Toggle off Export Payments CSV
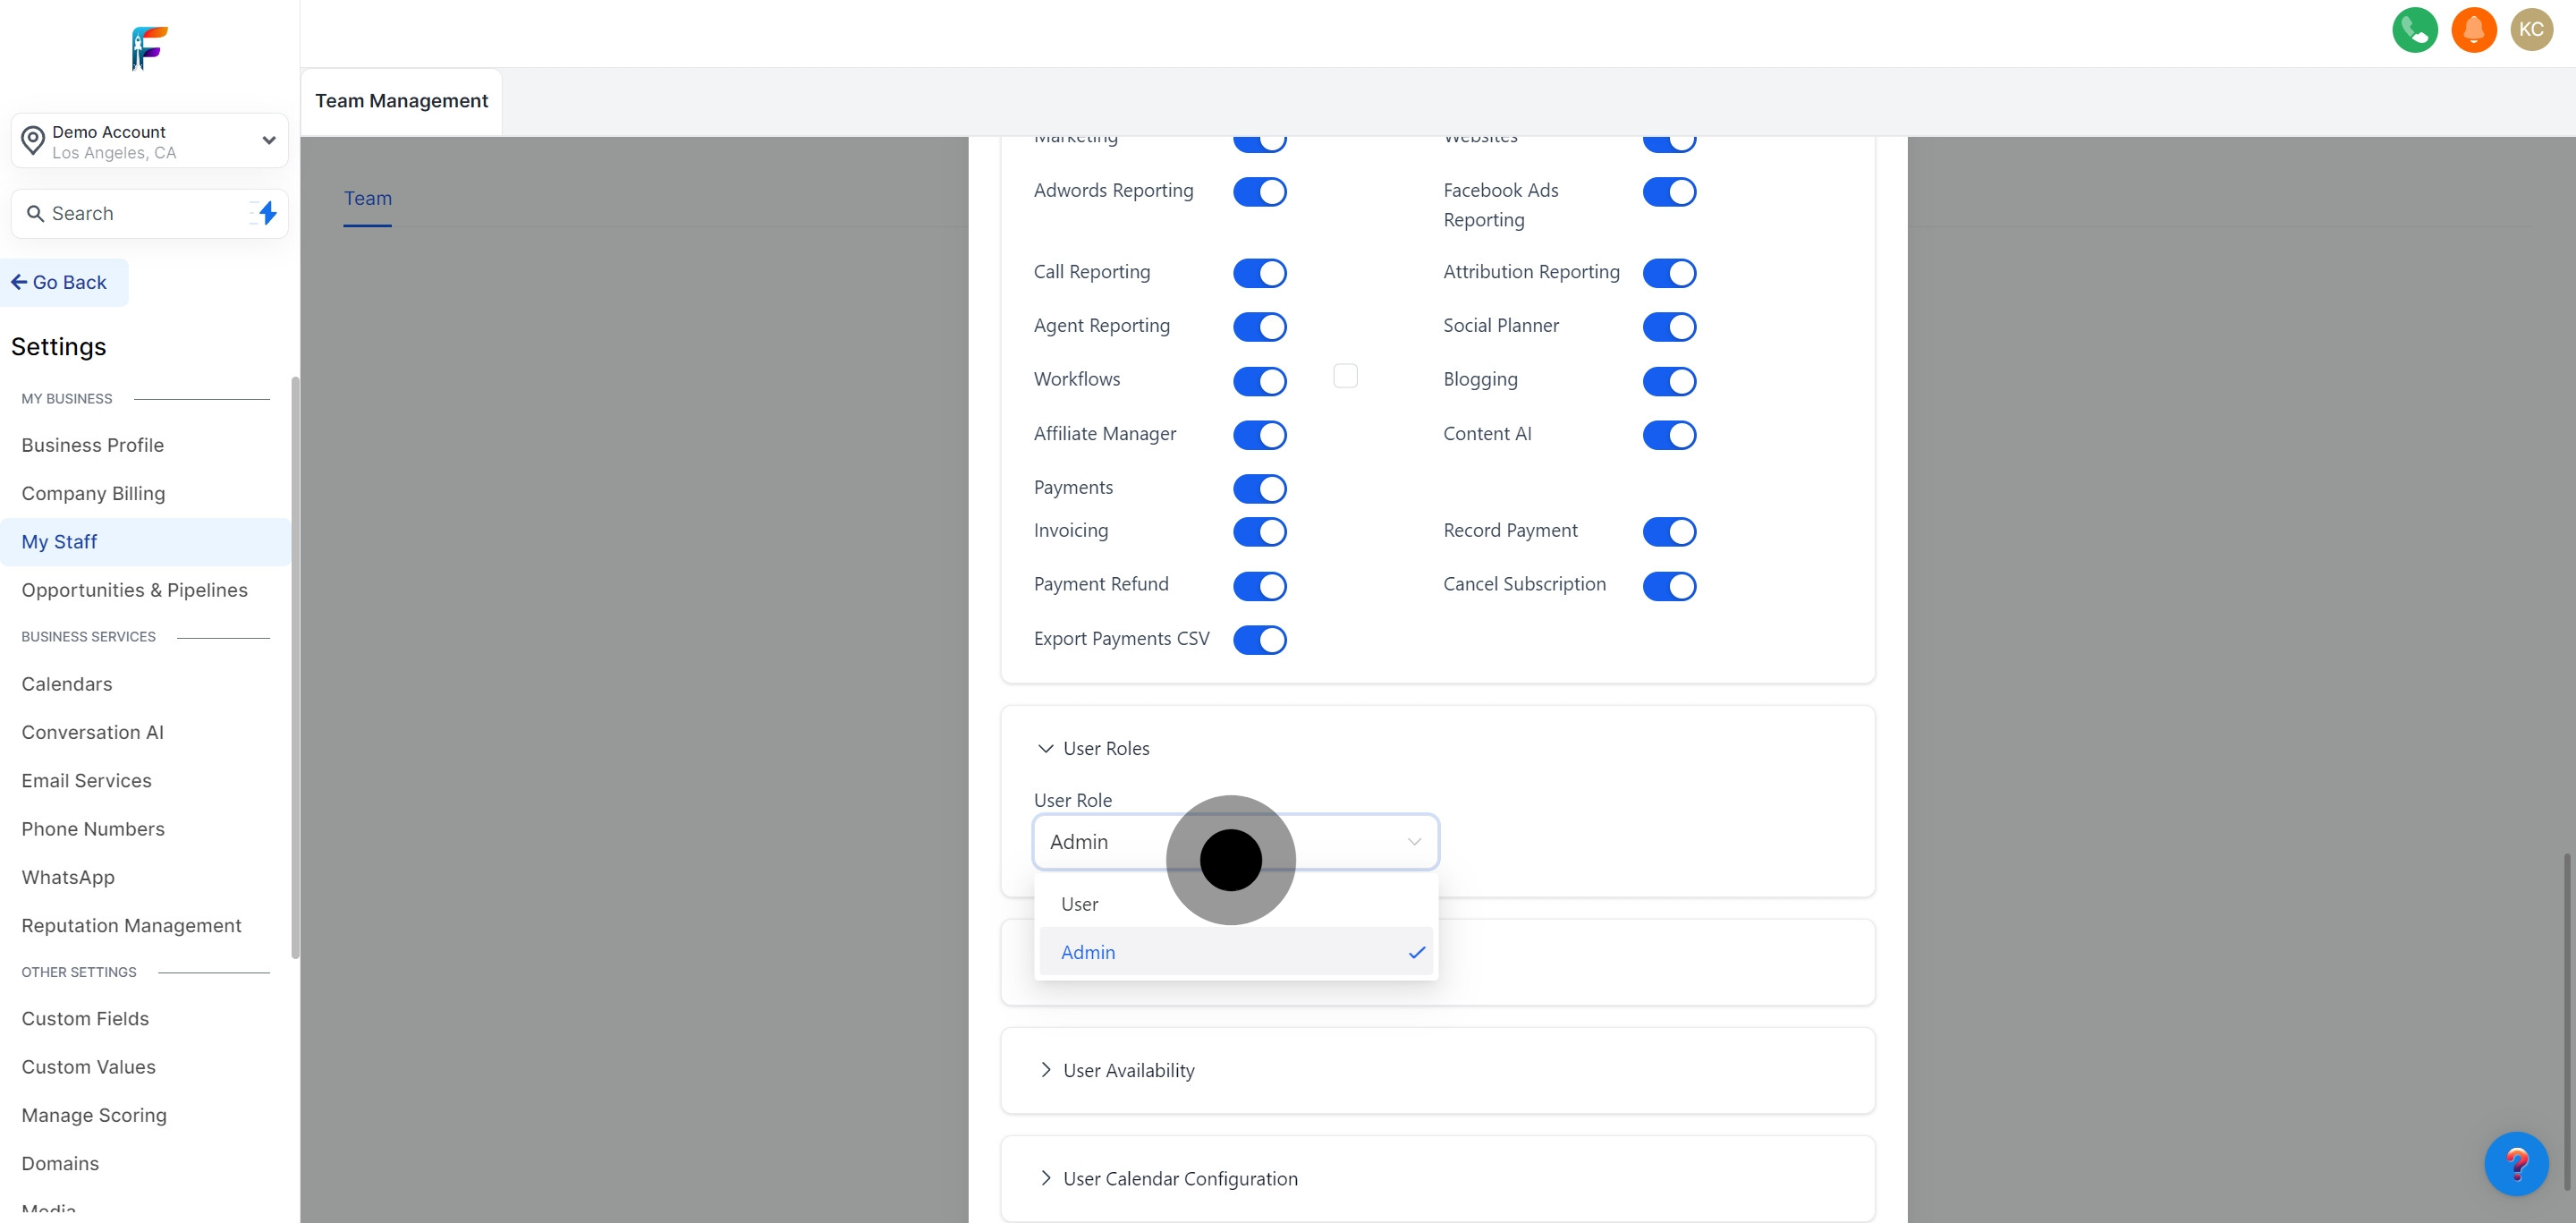Screen dimensions: 2576x1223 pyautogui.click(x=1259, y=640)
